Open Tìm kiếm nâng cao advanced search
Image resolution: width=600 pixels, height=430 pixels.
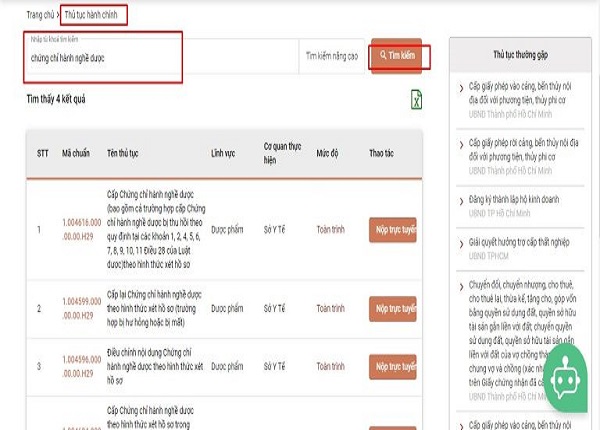332,56
